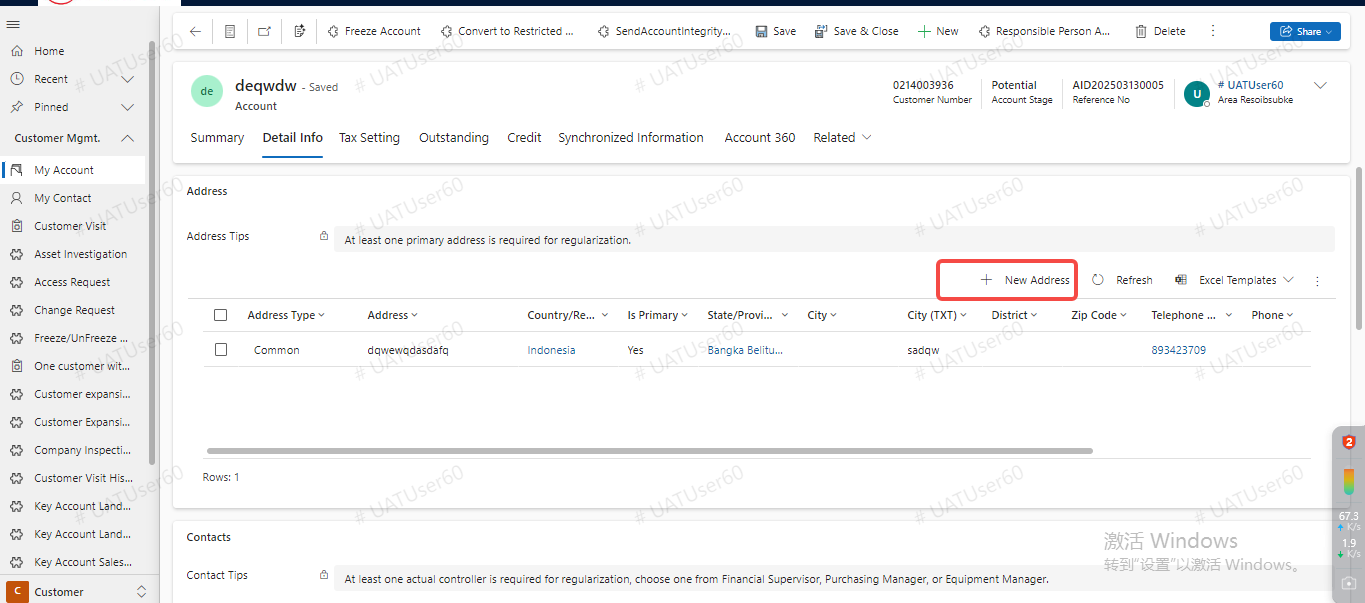Open the Outstanding tab
Viewport: 1365px width, 603px height.
(x=454, y=138)
